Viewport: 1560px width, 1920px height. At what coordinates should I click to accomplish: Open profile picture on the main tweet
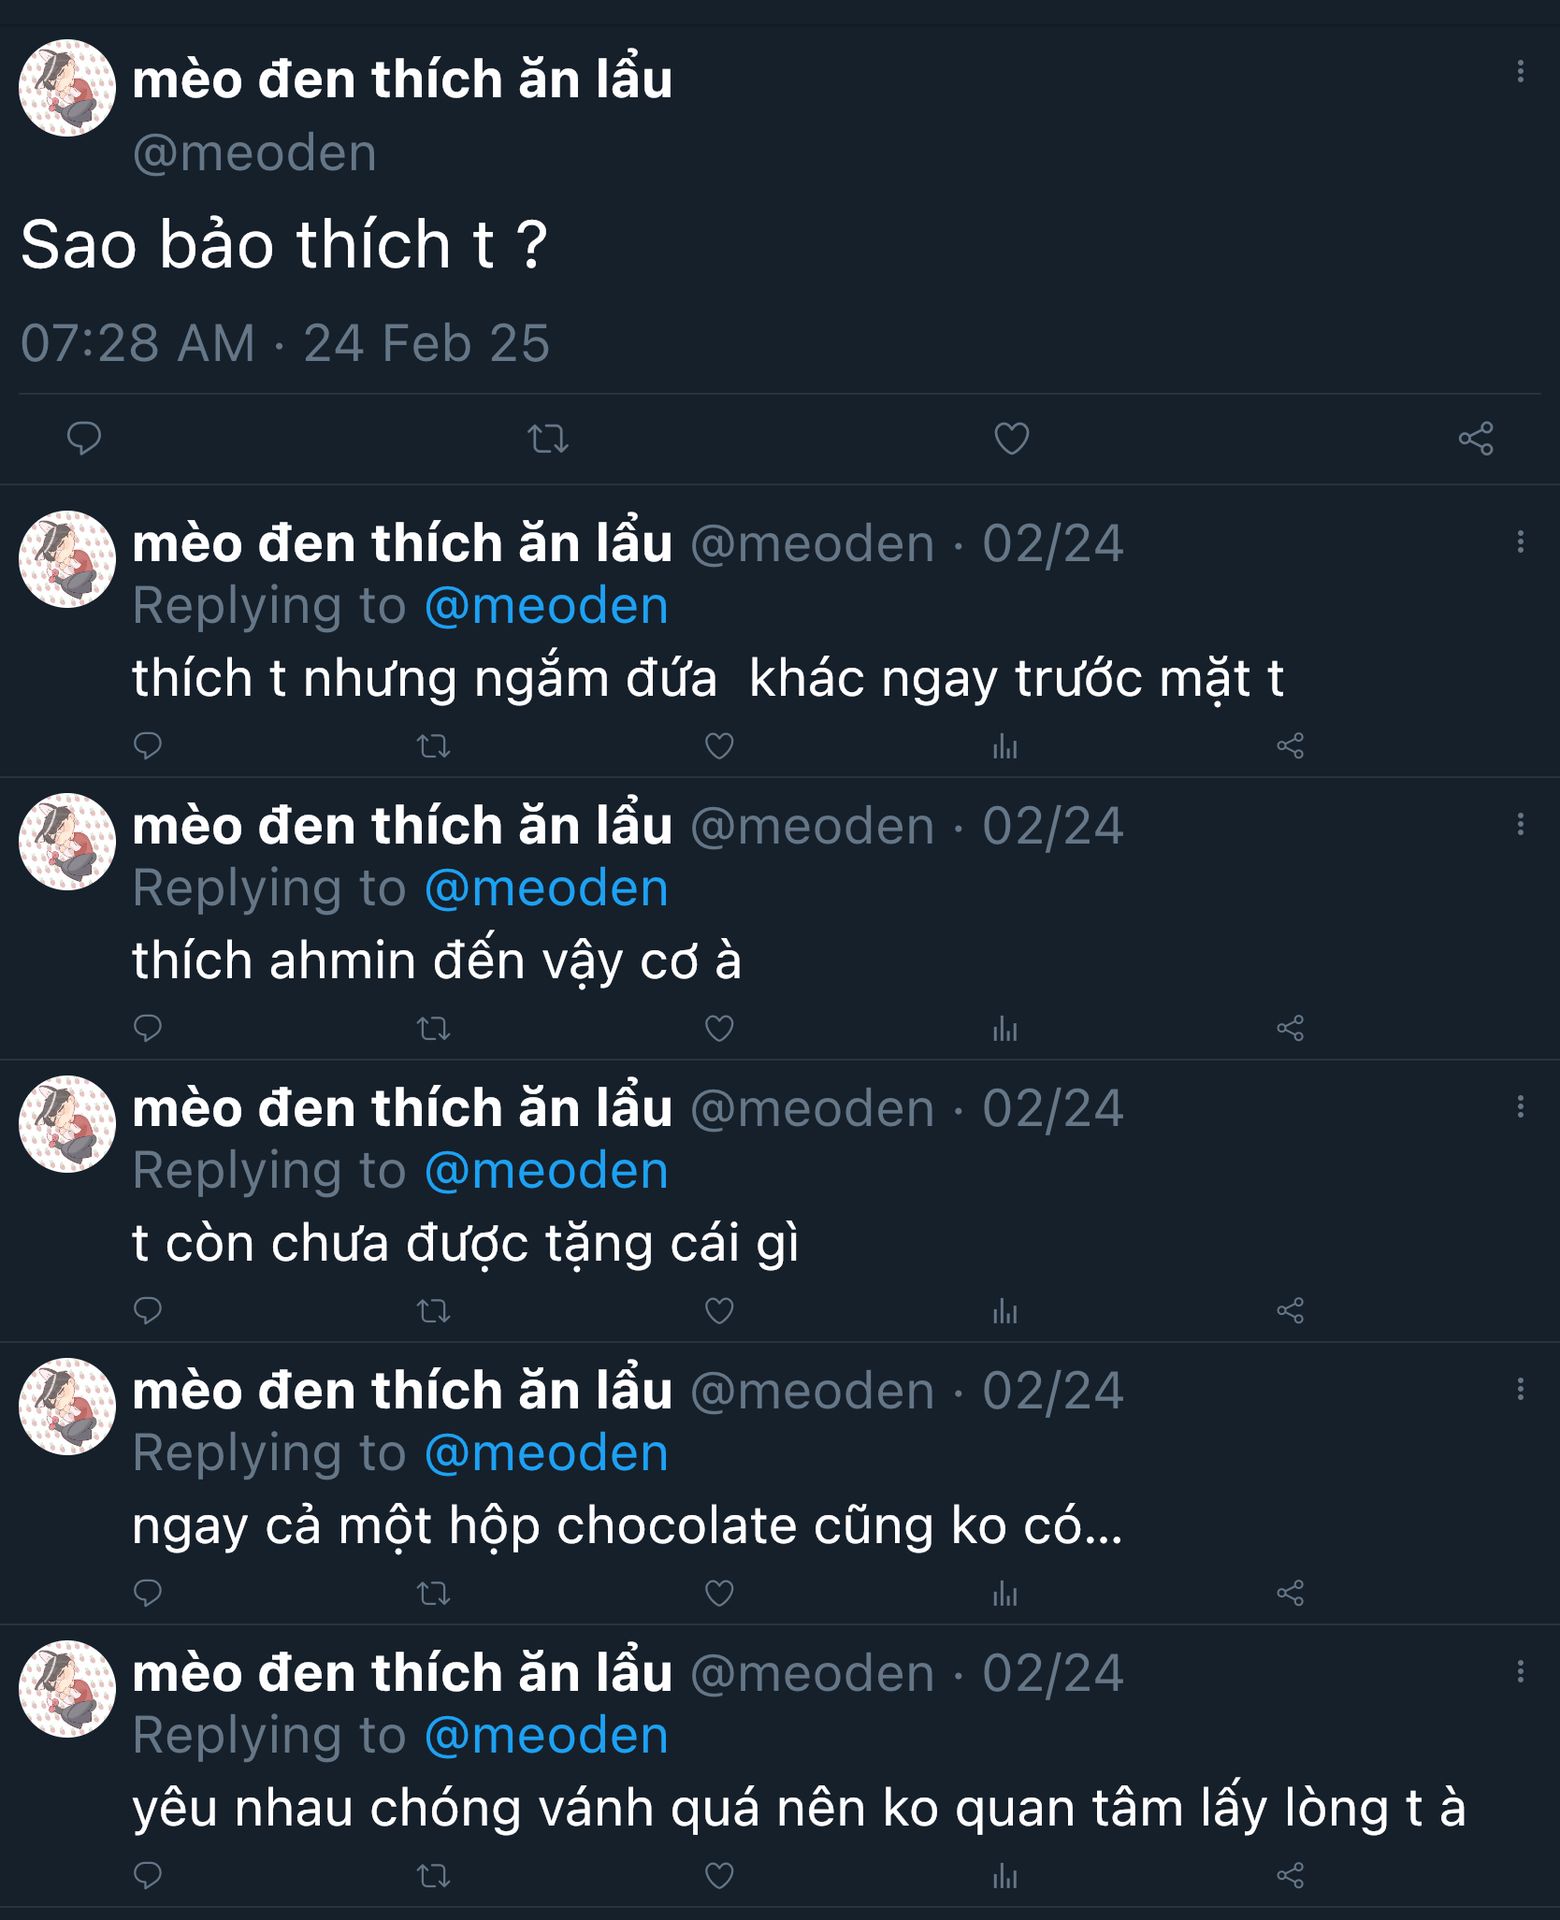point(67,88)
